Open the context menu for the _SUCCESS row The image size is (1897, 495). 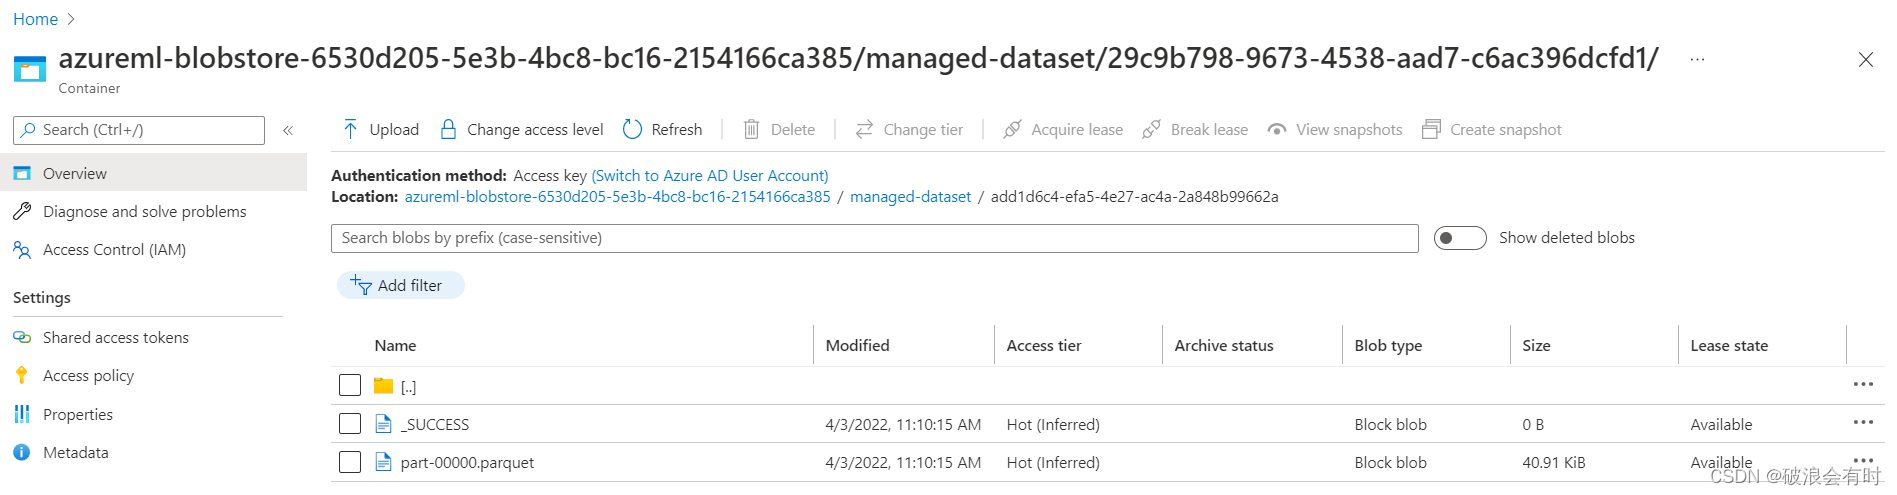pyautogui.click(x=1863, y=422)
